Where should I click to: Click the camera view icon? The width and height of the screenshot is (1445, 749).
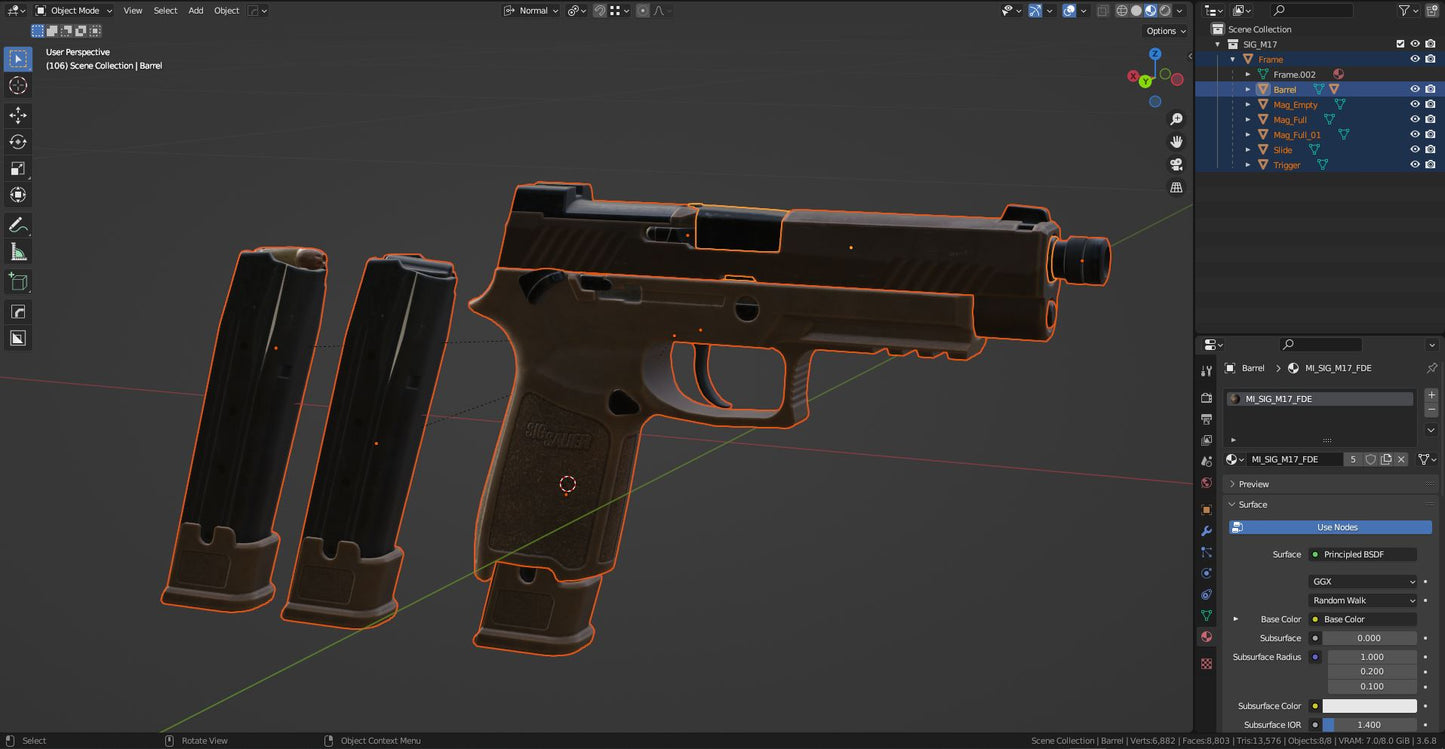click(x=1176, y=164)
